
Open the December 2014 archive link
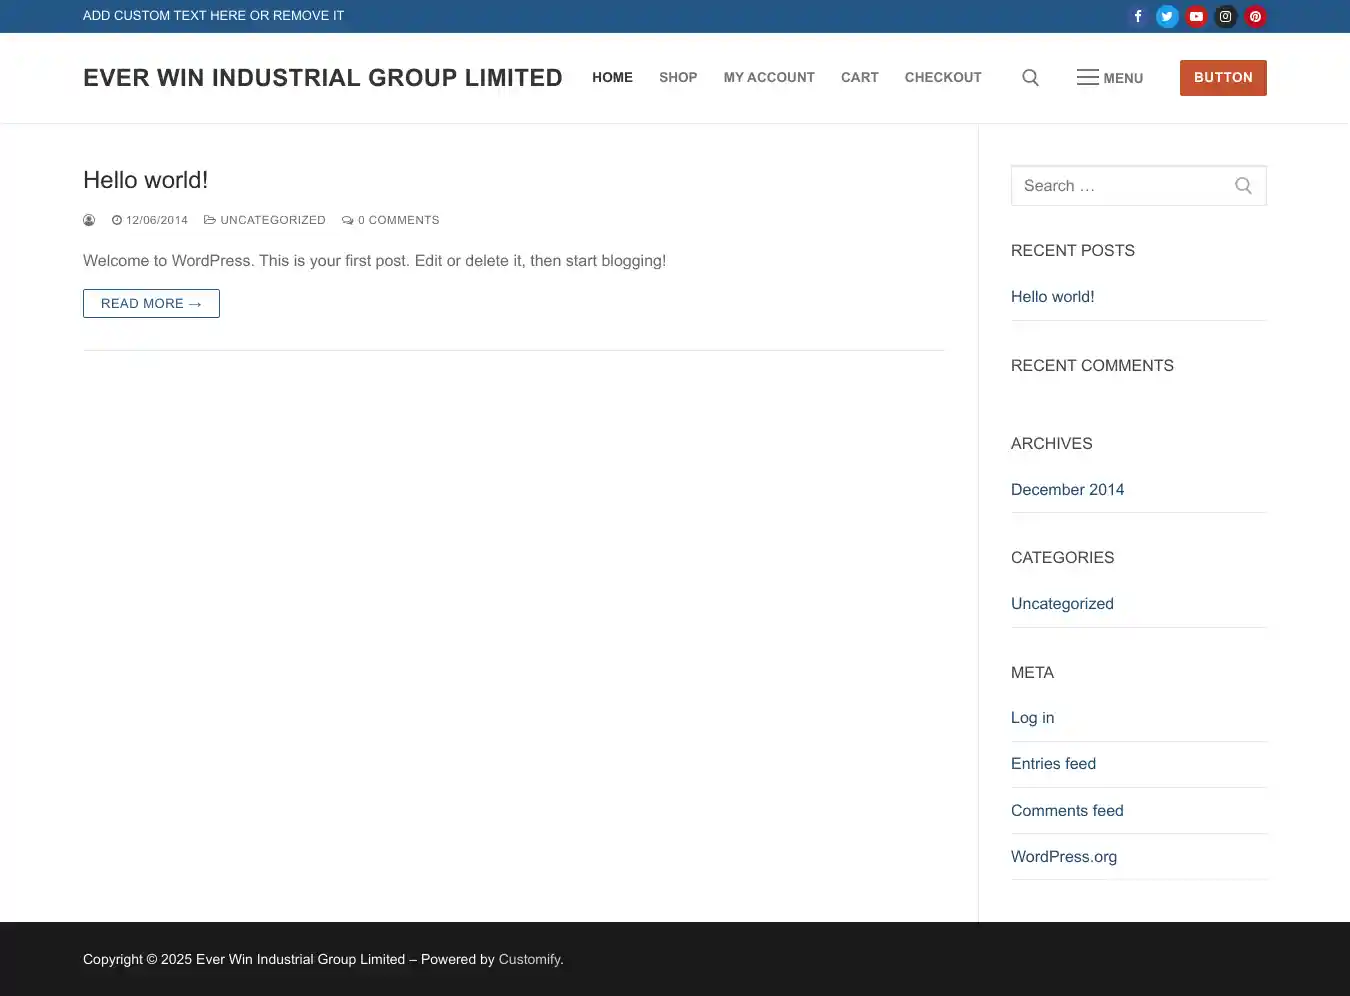point(1067,490)
